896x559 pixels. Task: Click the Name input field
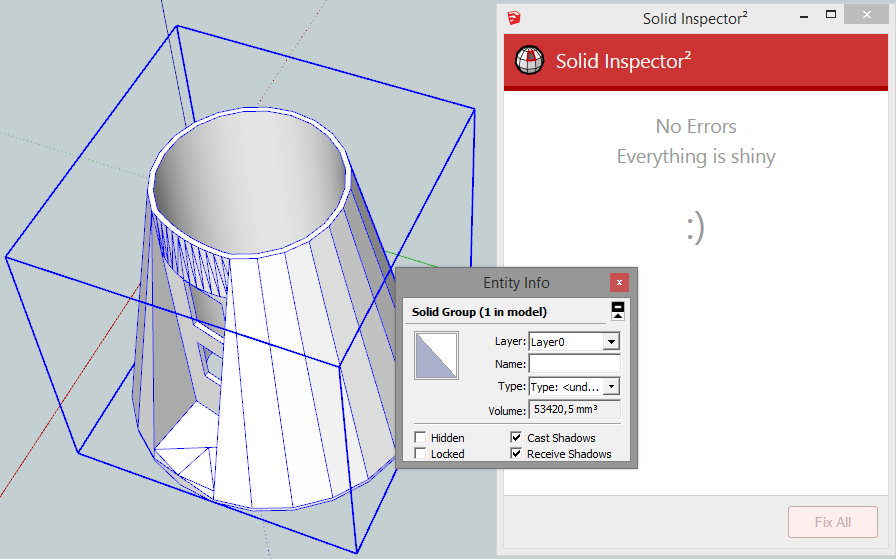point(574,364)
